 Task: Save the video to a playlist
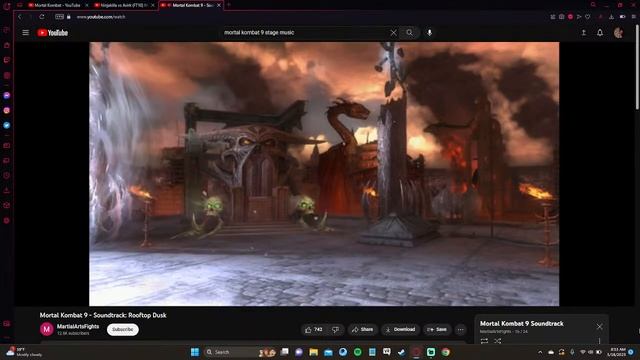(437, 329)
